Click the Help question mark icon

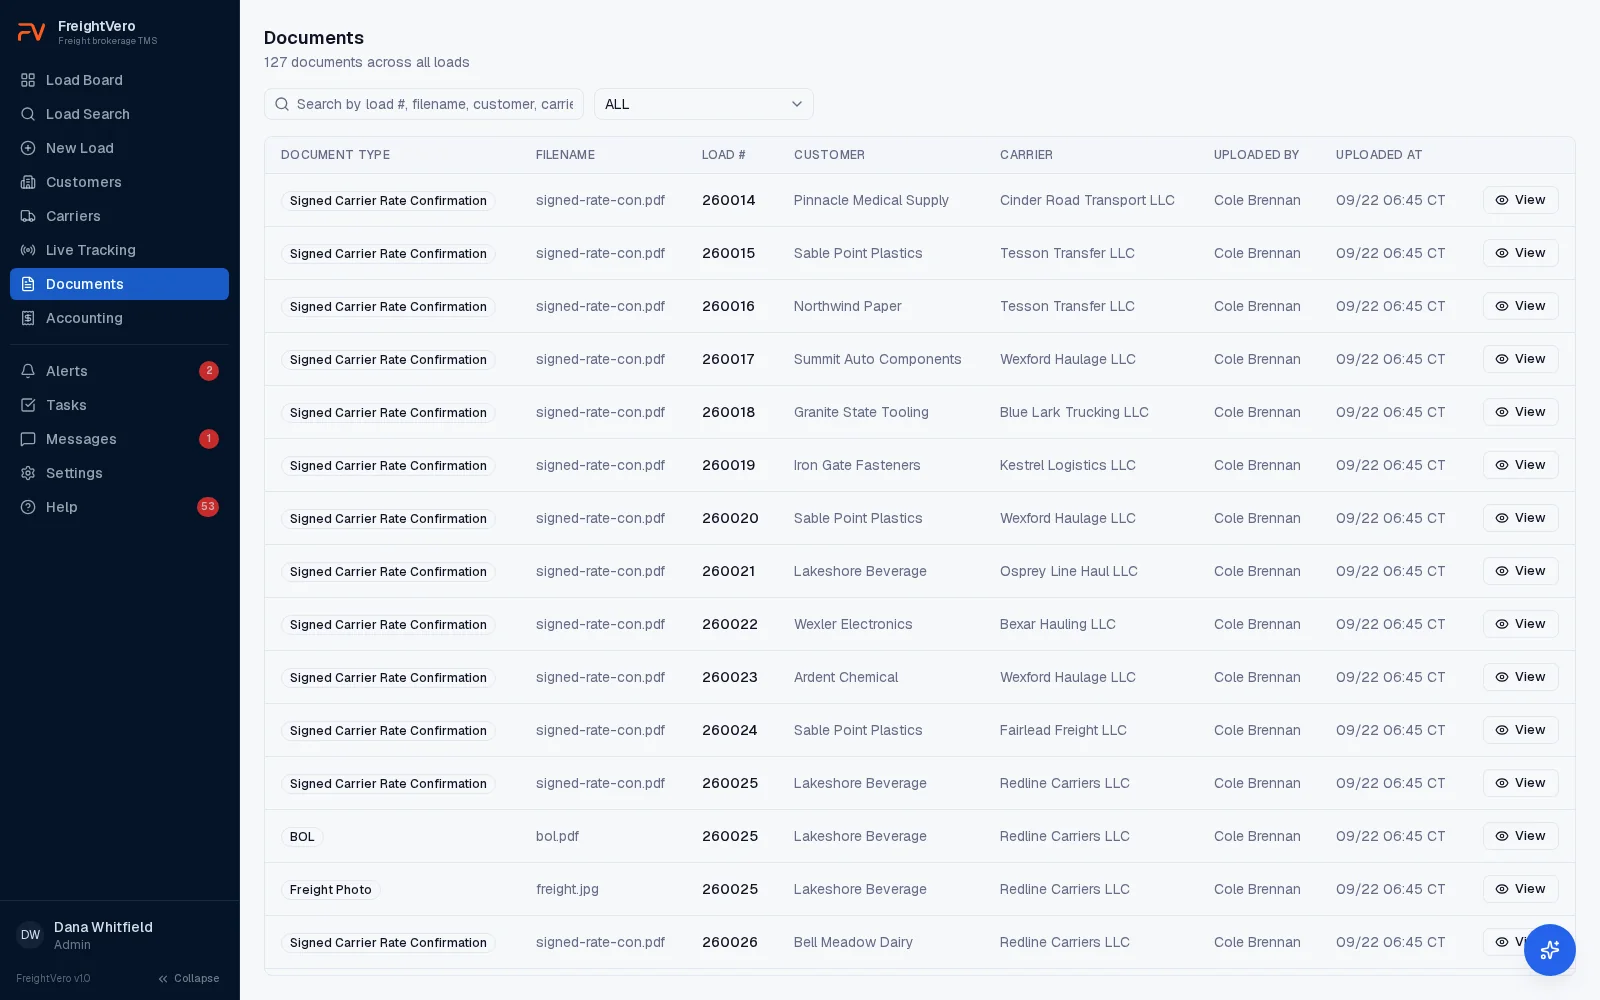tap(28, 507)
